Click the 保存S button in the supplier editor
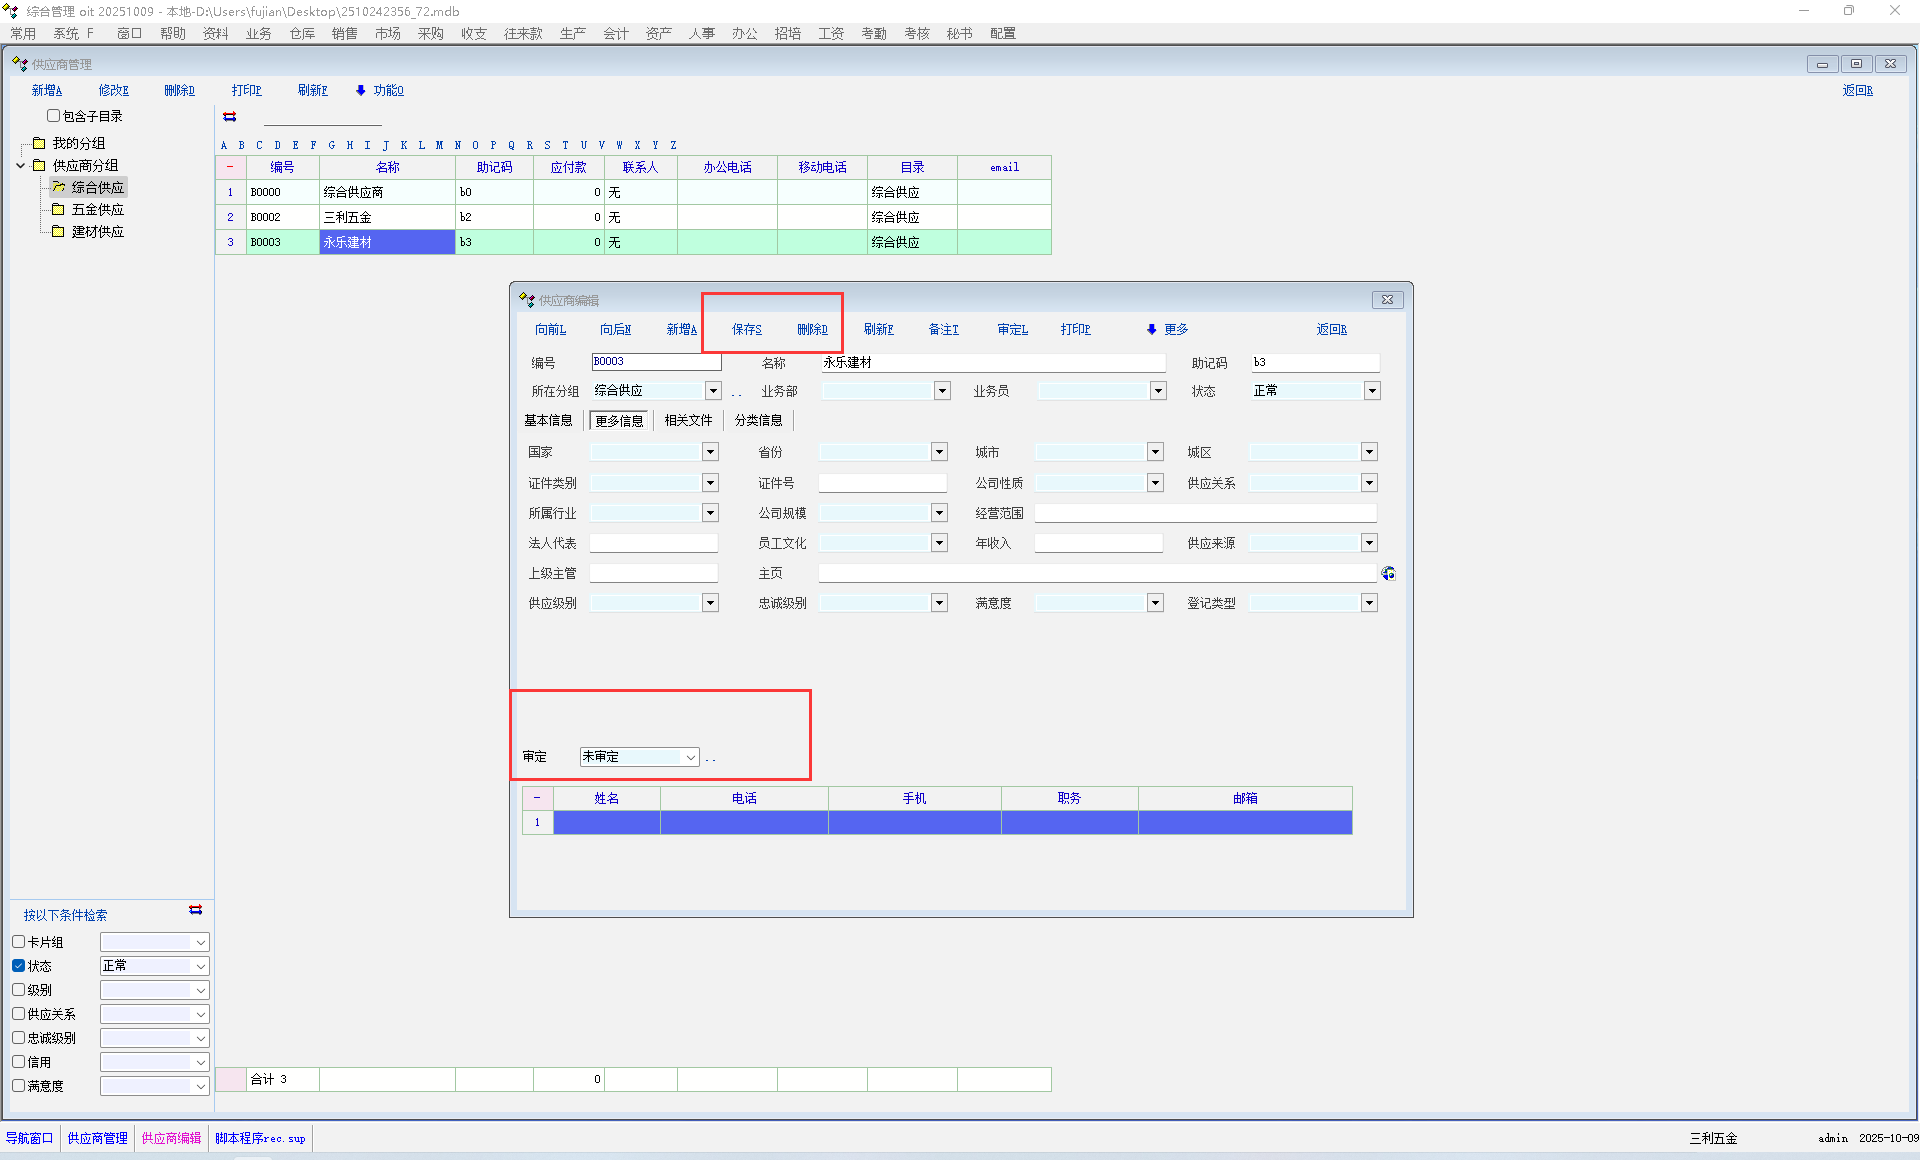 pos(746,329)
